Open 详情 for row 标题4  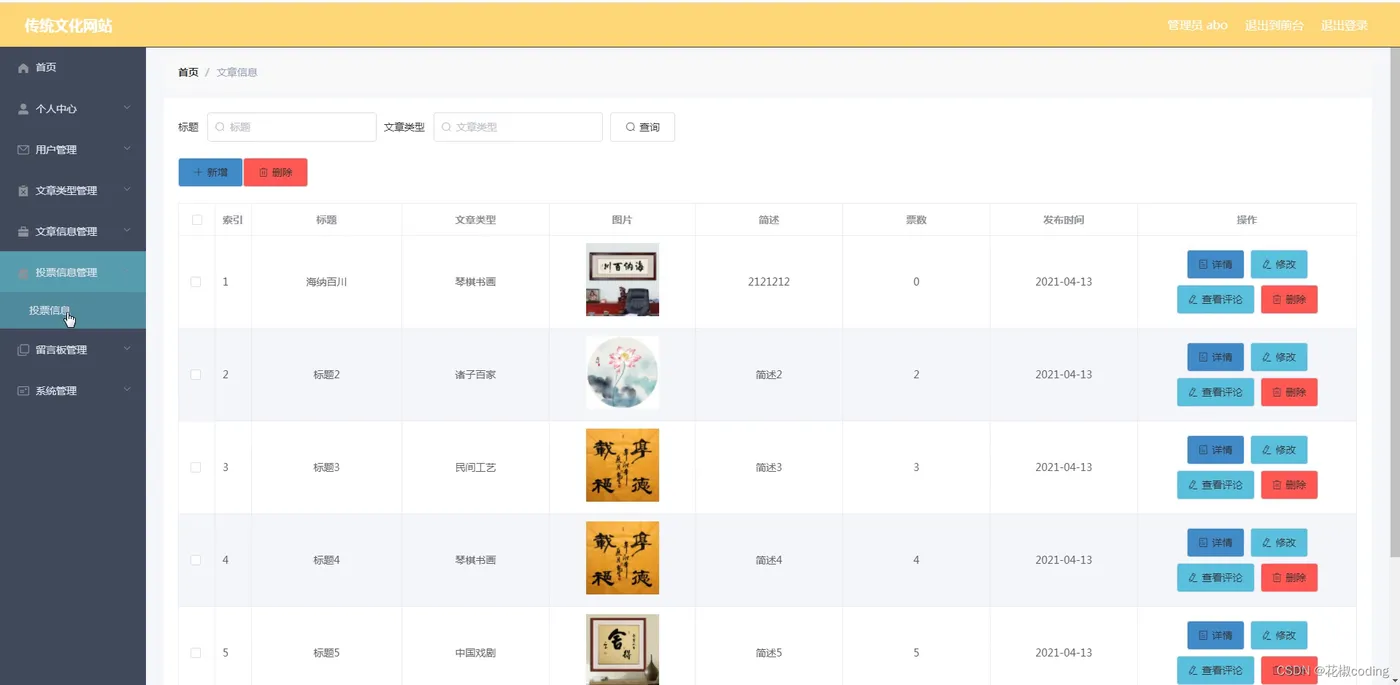click(x=1215, y=542)
